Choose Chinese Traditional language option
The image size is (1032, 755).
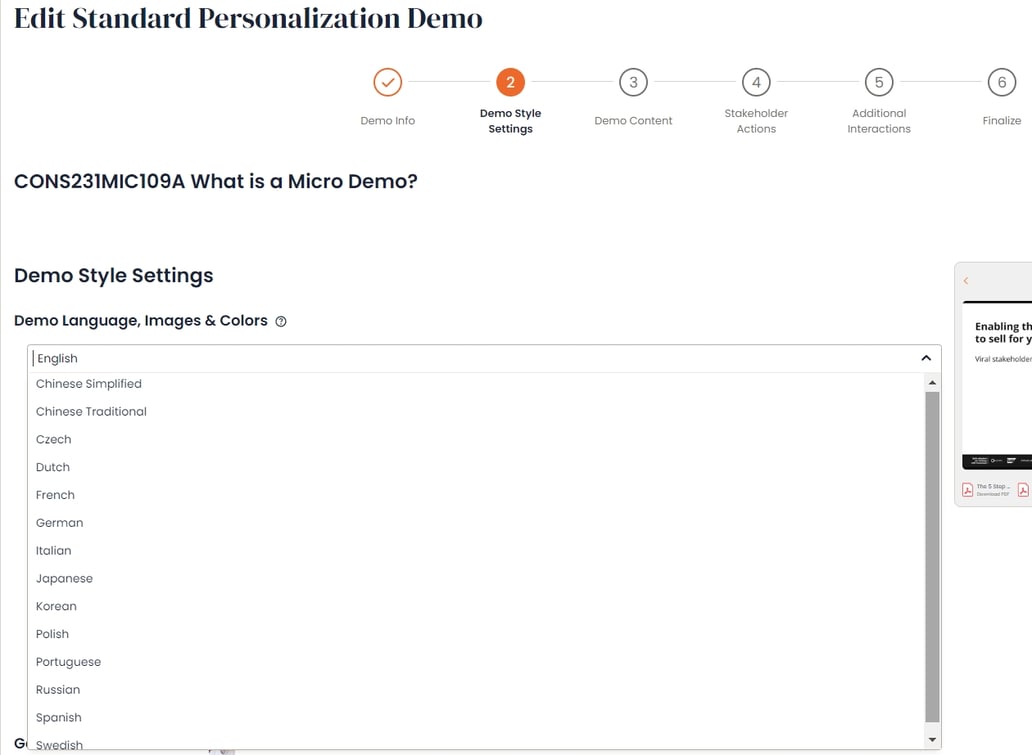pos(90,411)
